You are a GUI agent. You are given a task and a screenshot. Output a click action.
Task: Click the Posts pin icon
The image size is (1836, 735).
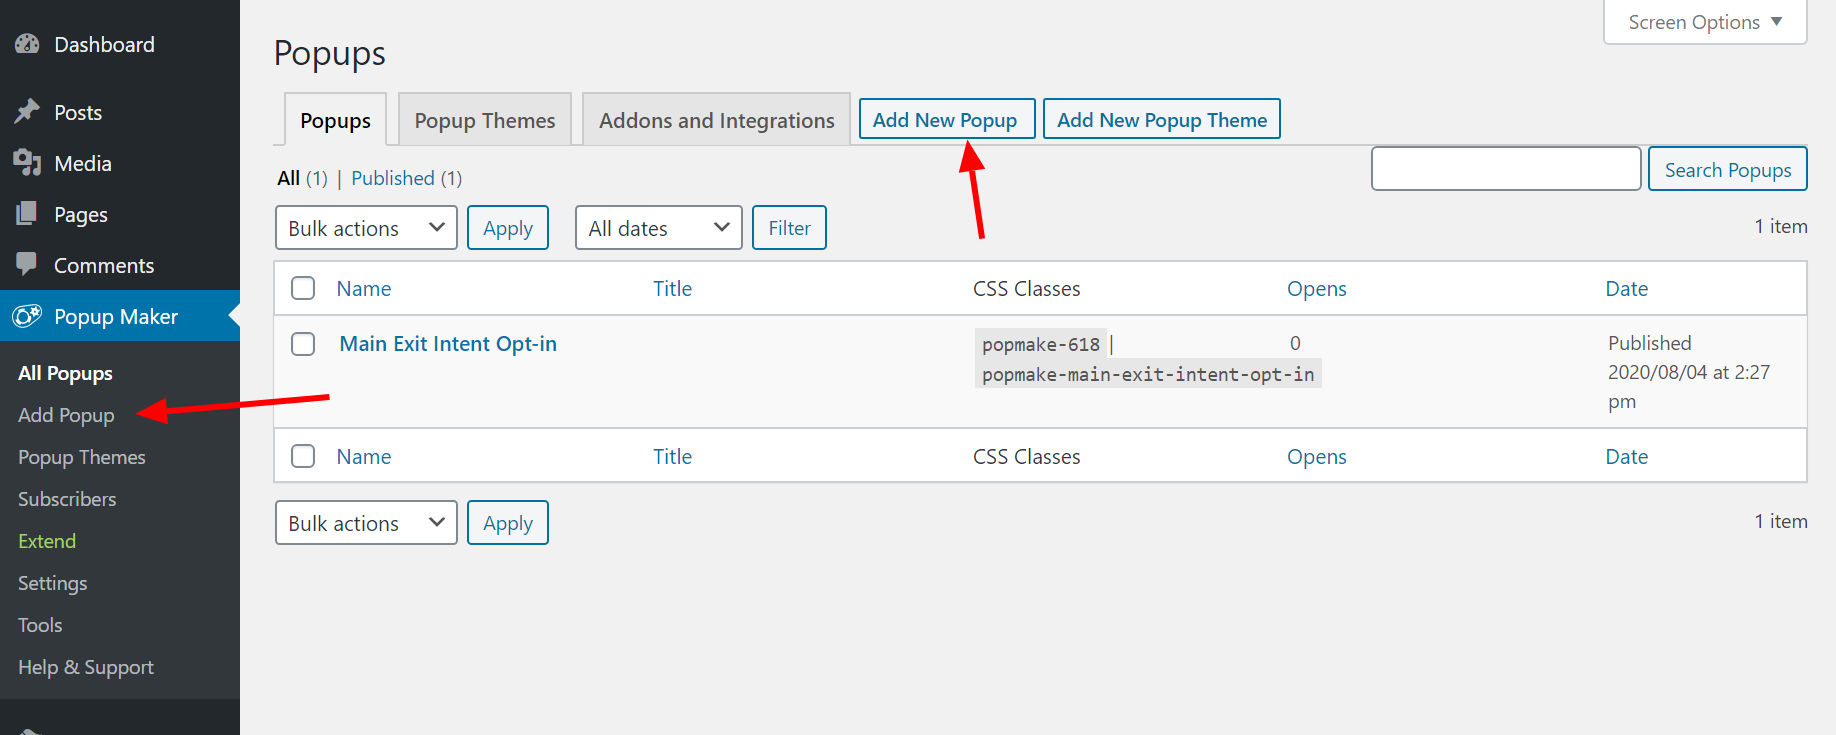point(27,112)
